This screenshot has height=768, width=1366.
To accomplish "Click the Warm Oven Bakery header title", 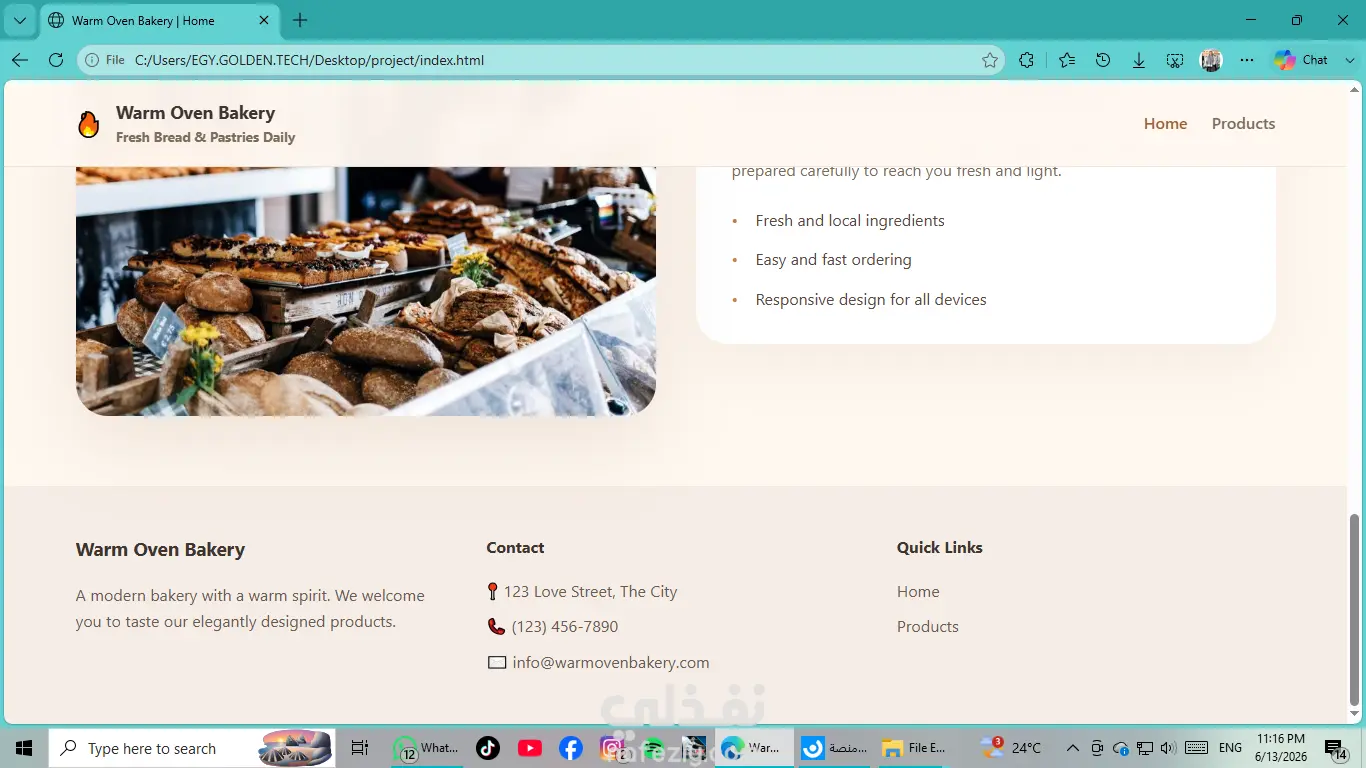I will (x=195, y=113).
